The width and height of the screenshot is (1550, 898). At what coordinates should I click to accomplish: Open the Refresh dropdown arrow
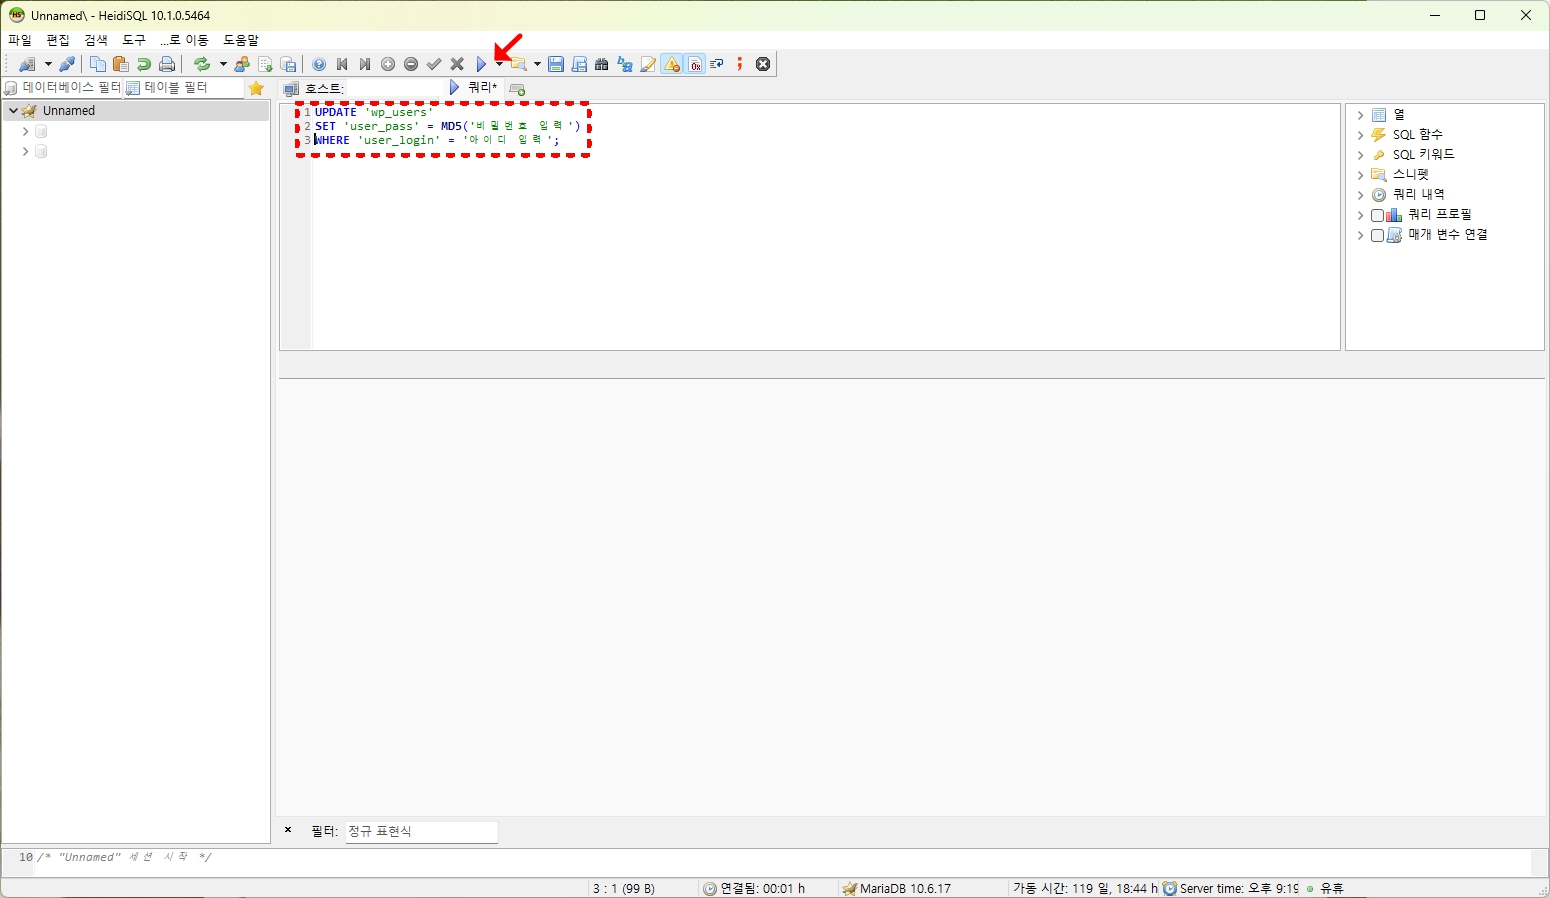pyautogui.click(x=223, y=64)
